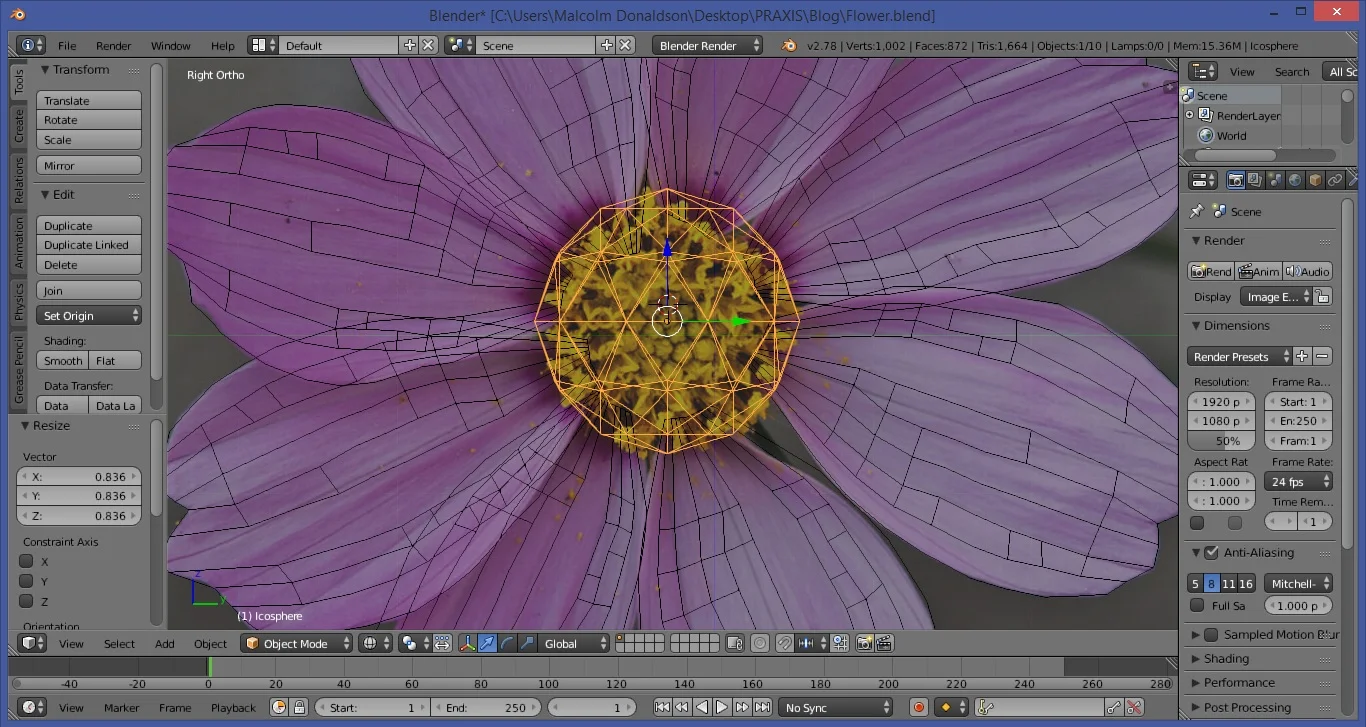The height and width of the screenshot is (727, 1366).
Task: Click the proportional editing falloff icon
Action: click(759, 643)
